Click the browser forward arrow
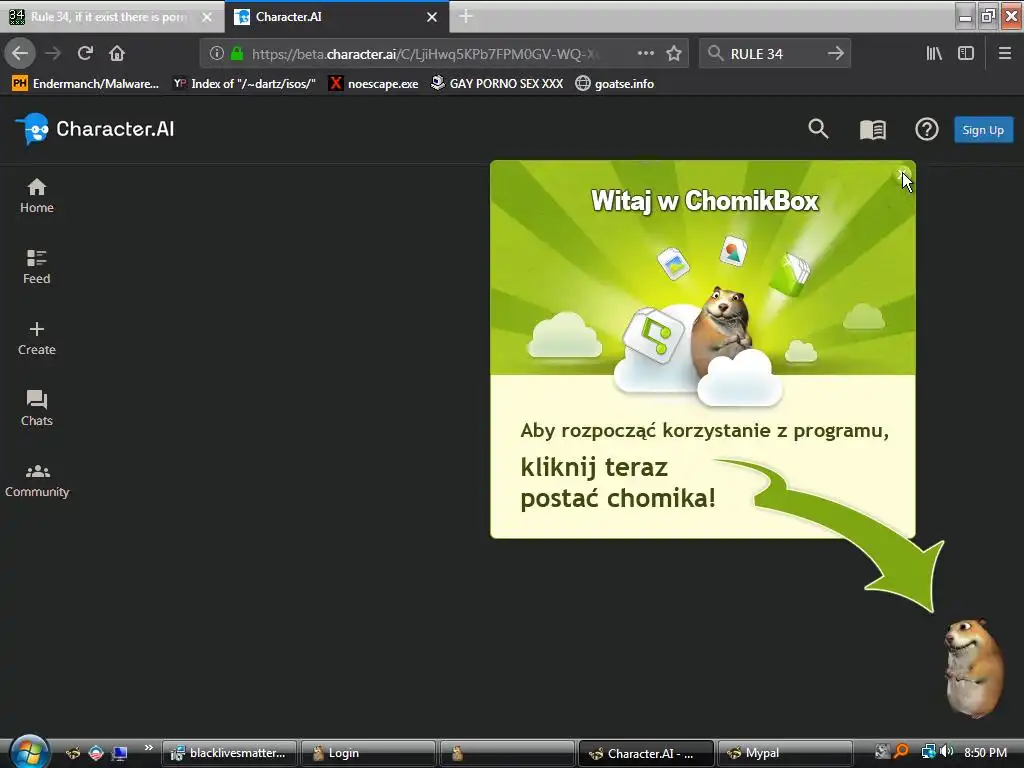This screenshot has height=768, width=1024. click(53, 54)
